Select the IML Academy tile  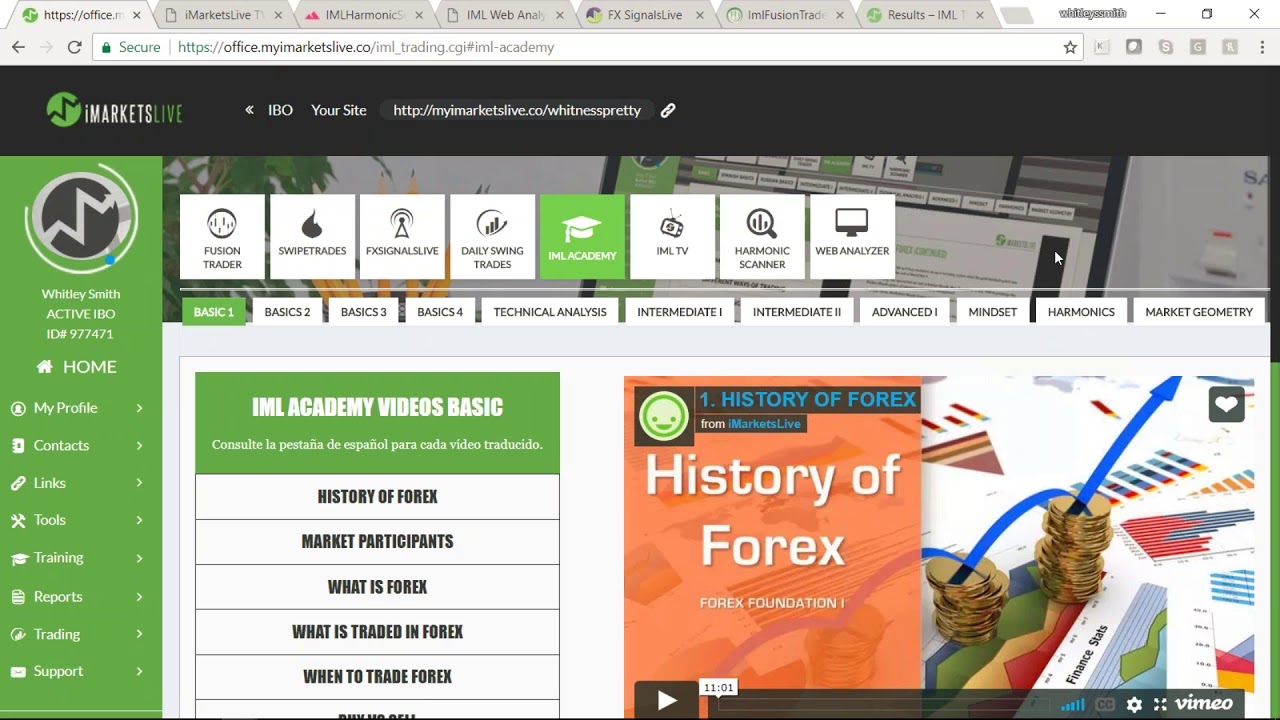tap(582, 237)
